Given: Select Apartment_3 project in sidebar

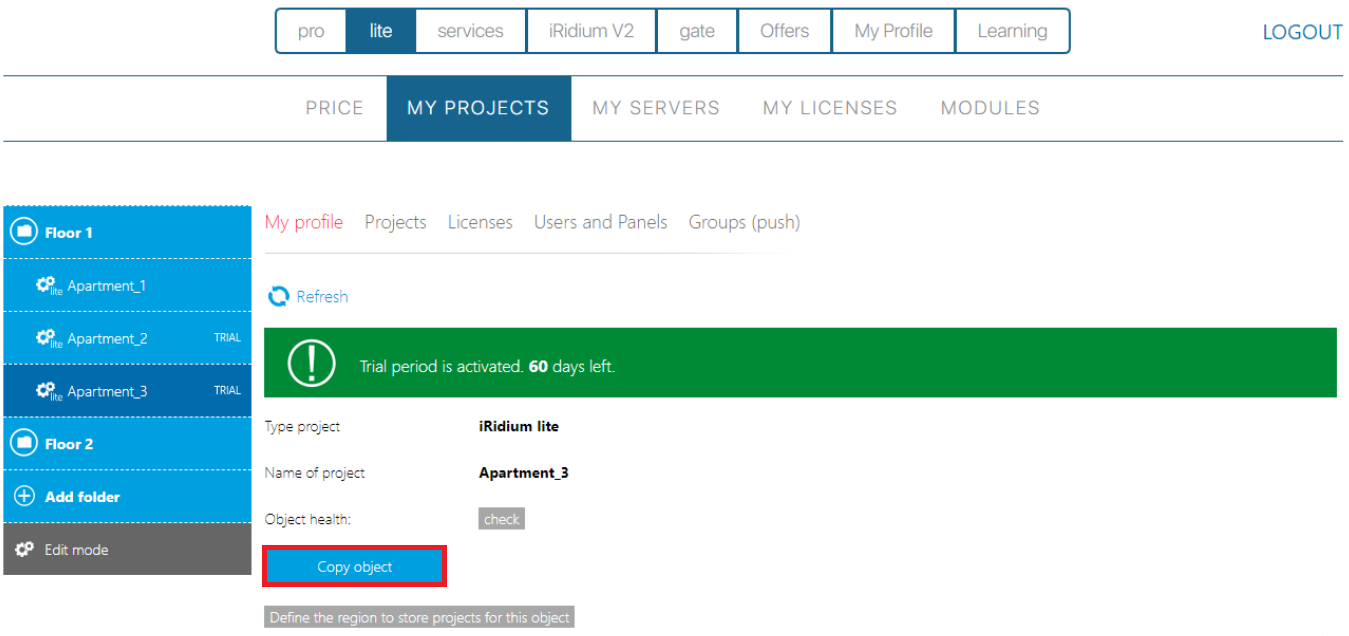Looking at the screenshot, I should [x=107, y=392].
